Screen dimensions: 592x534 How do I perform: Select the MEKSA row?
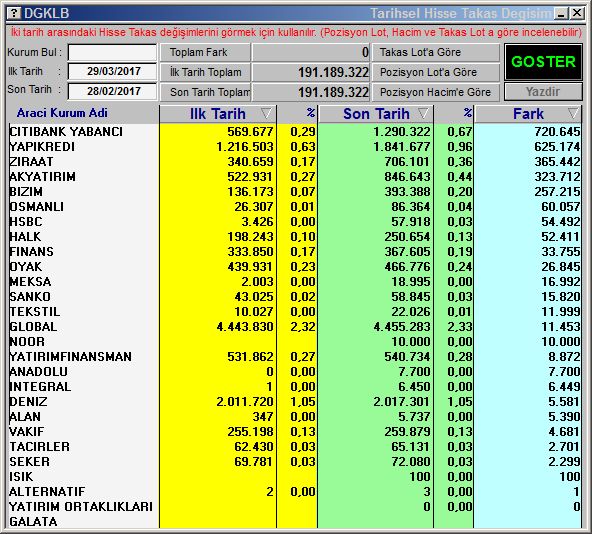tap(294, 282)
